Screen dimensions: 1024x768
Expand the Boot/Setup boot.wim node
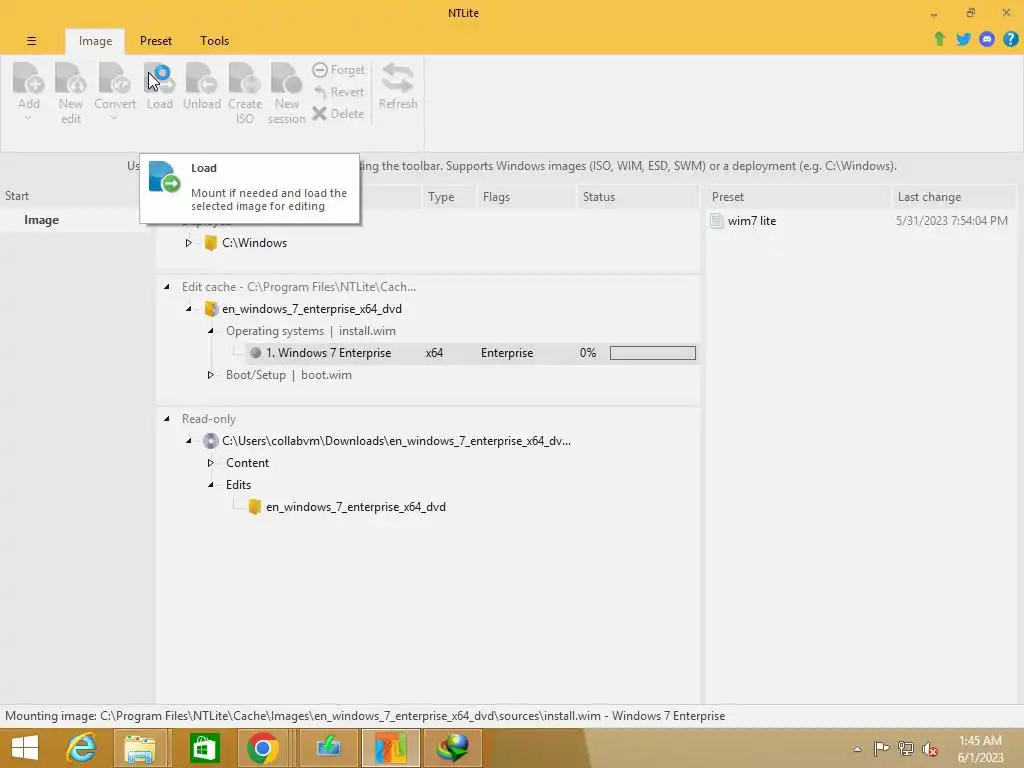(210, 375)
